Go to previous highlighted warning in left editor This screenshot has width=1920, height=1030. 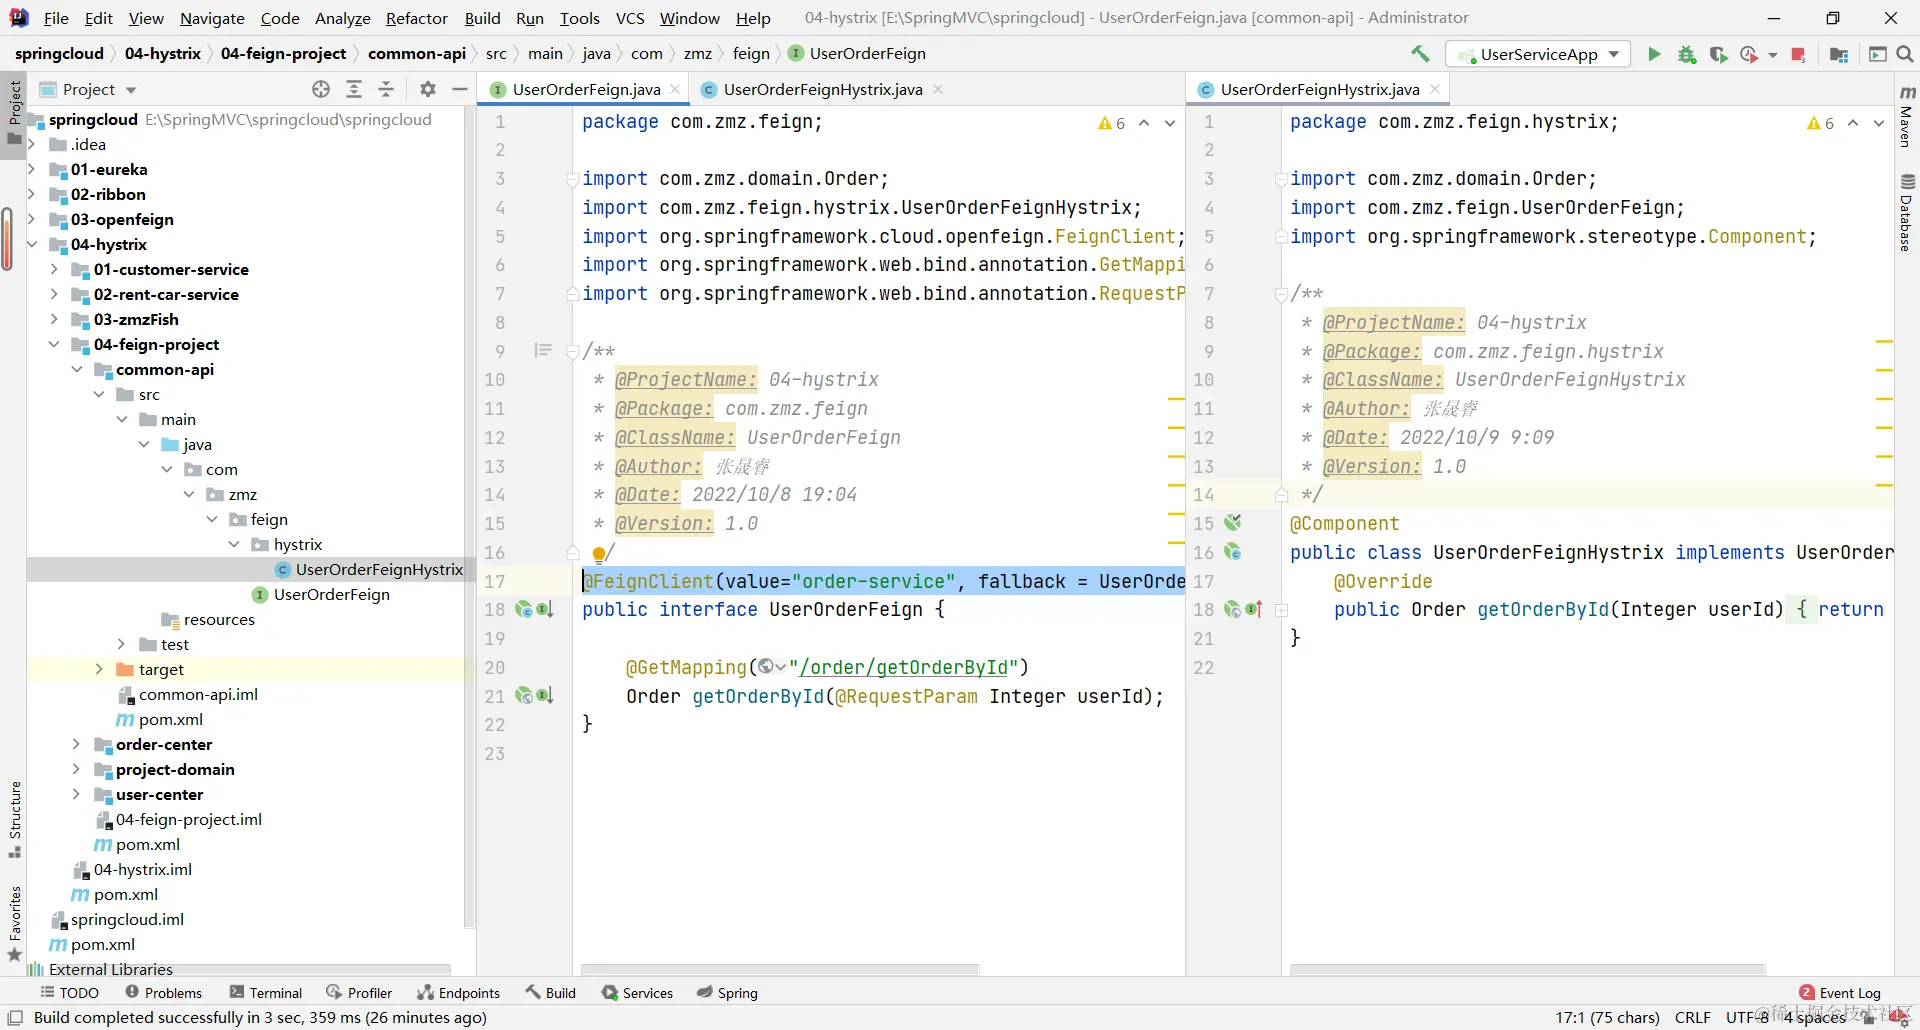click(1144, 123)
